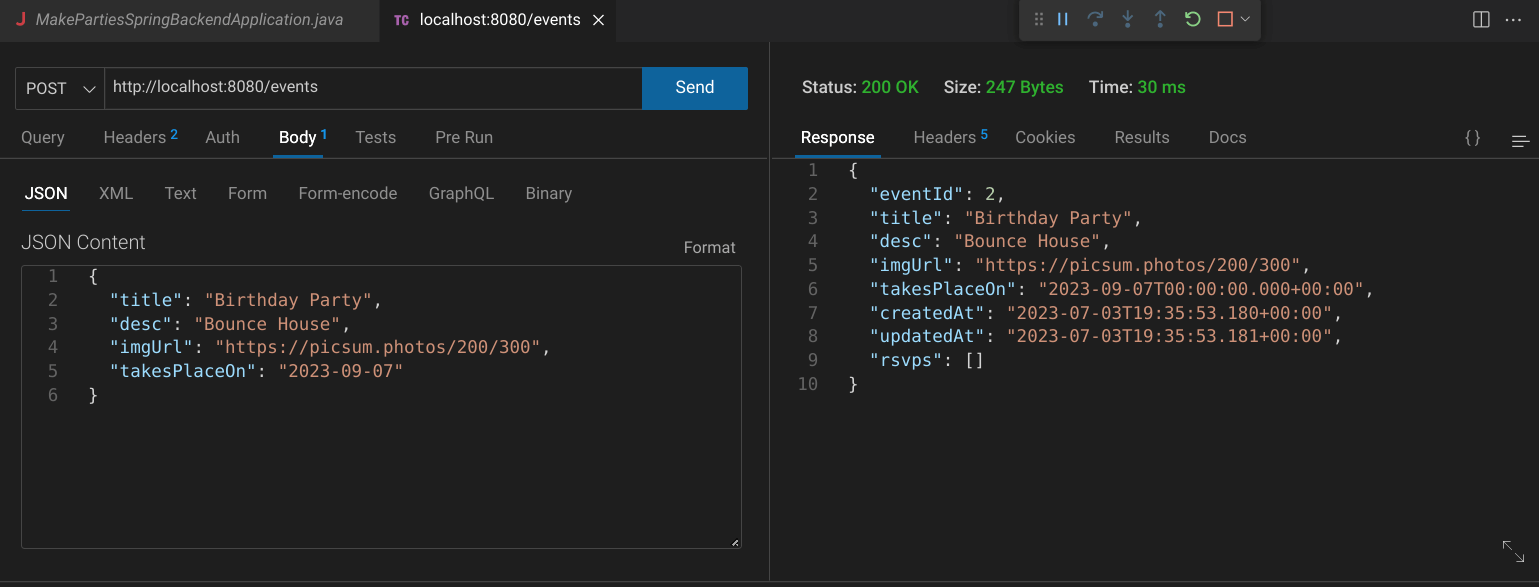Click the debugger Step Over icon
Screen dimensions: 1539x587
tap(1095, 19)
